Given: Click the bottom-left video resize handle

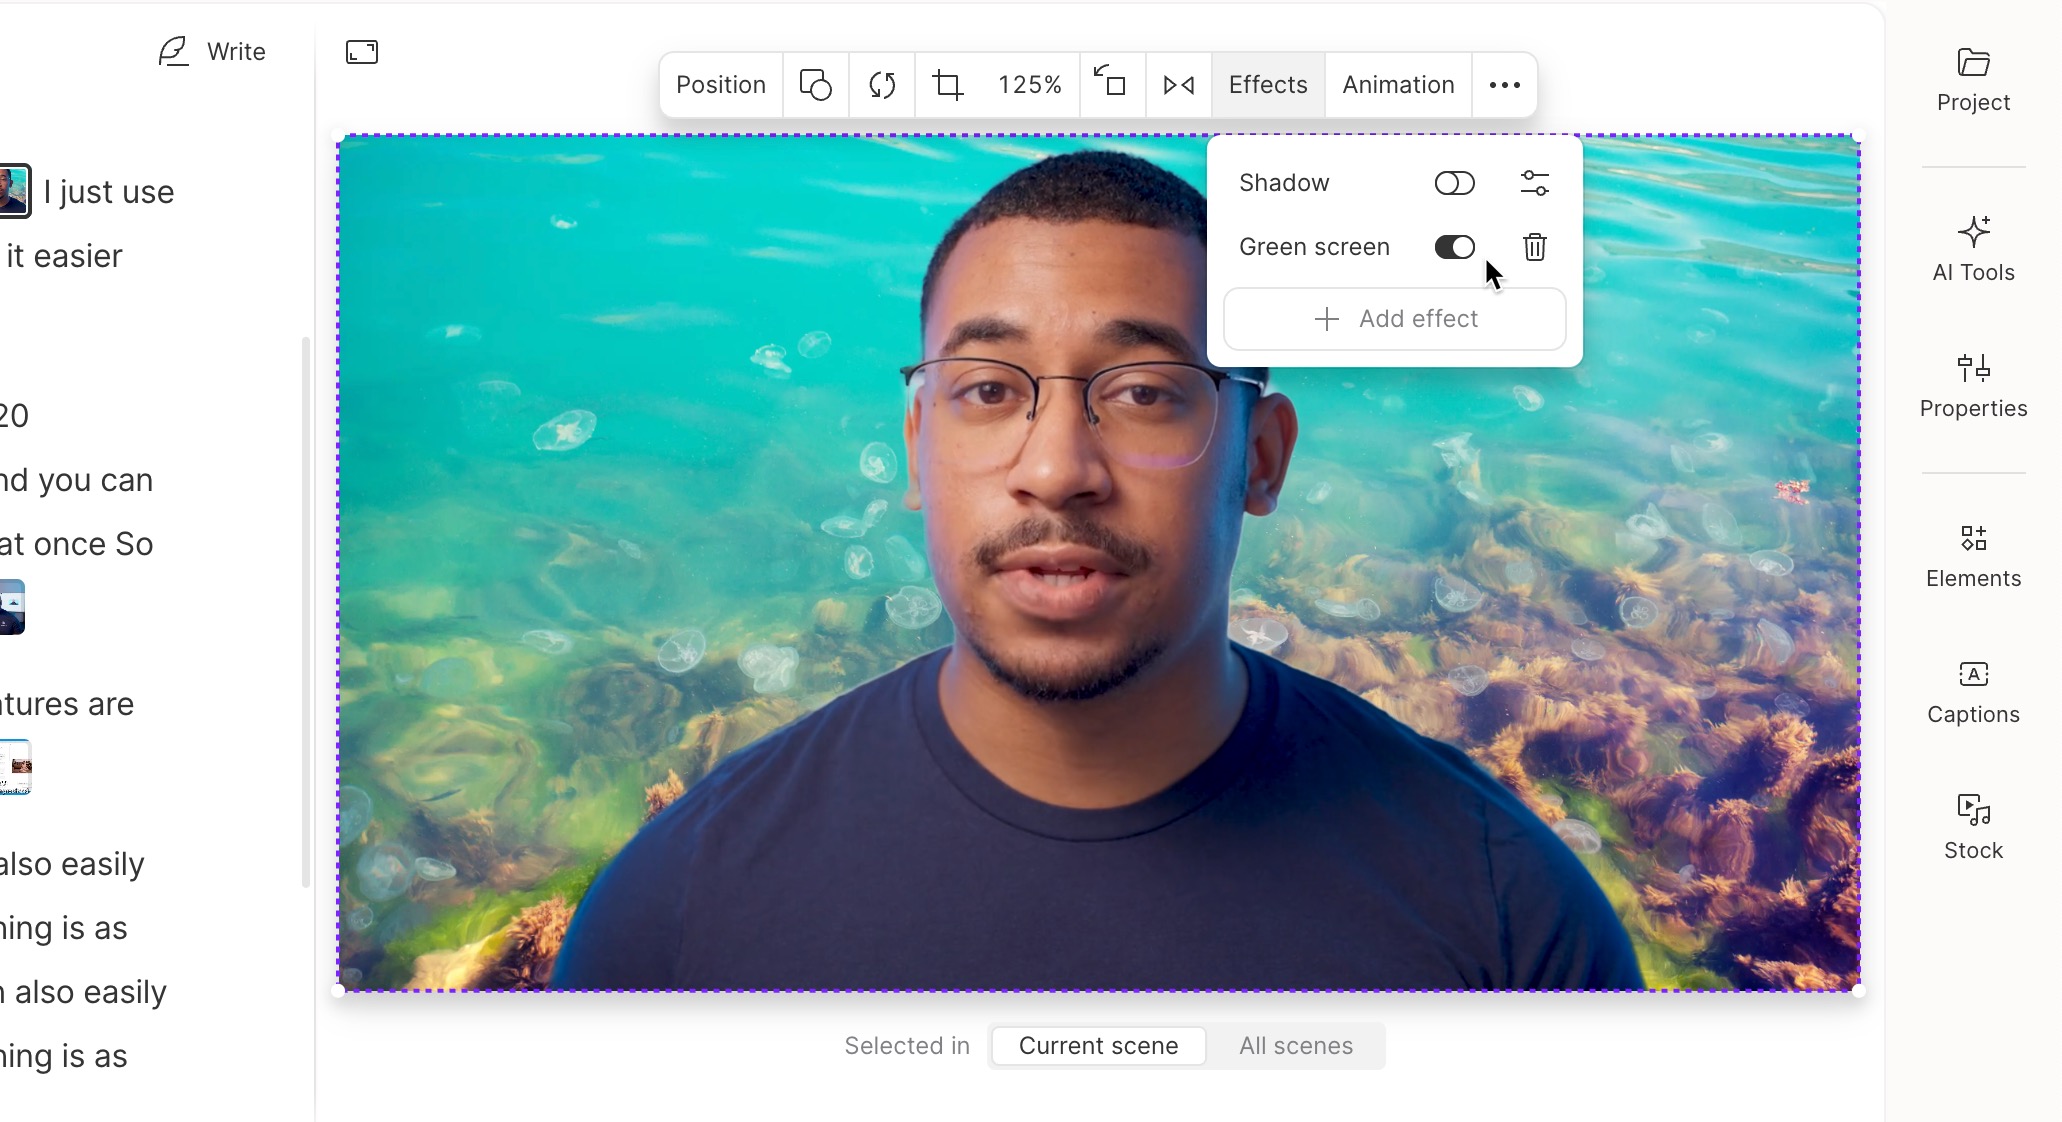Looking at the screenshot, I should (x=338, y=990).
